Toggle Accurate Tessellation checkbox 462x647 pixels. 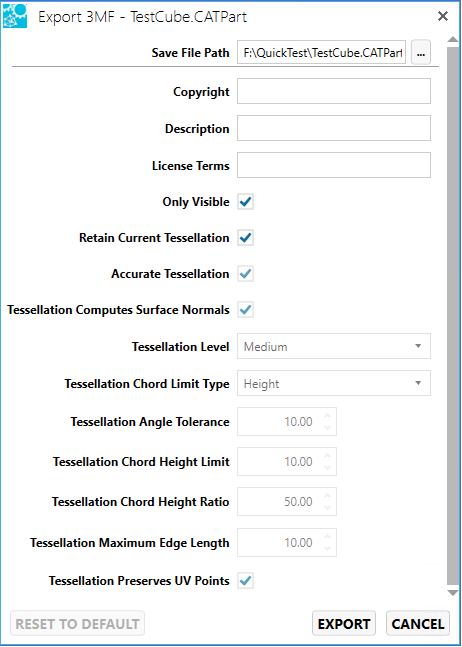click(x=245, y=274)
